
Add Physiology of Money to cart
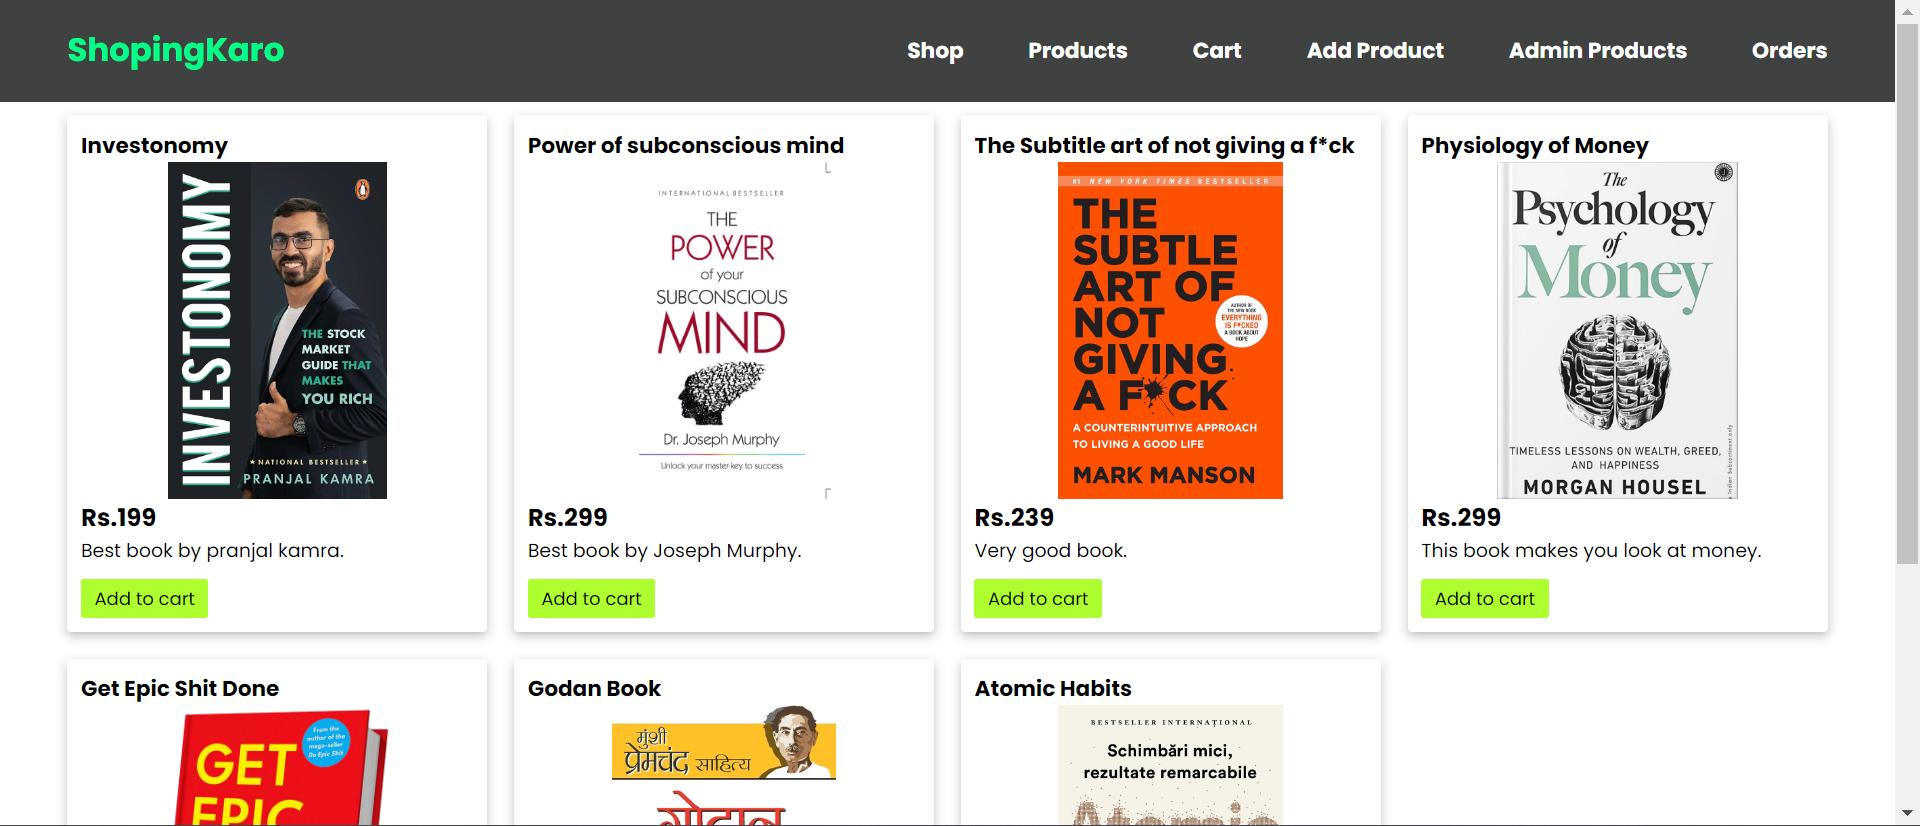[1485, 598]
